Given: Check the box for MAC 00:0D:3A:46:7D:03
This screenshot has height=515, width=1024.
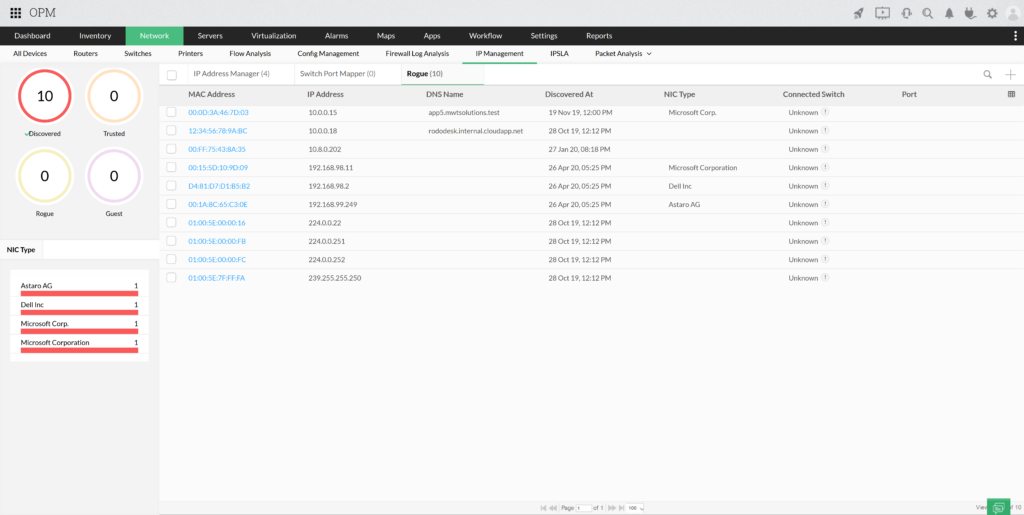Looking at the screenshot, I should [171, 113].
